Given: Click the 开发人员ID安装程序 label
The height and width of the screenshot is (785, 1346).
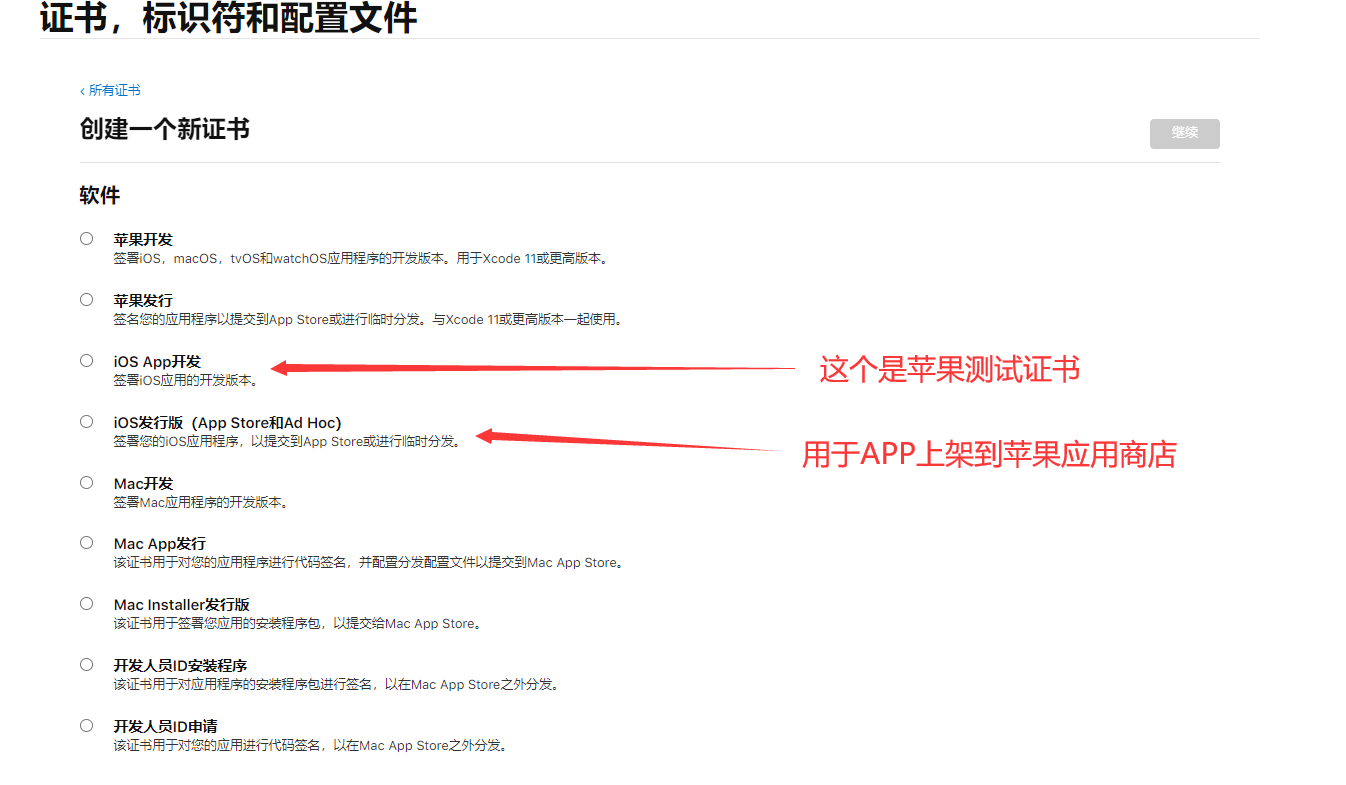Looking at the screenshot, I should [x=181, y=666].
